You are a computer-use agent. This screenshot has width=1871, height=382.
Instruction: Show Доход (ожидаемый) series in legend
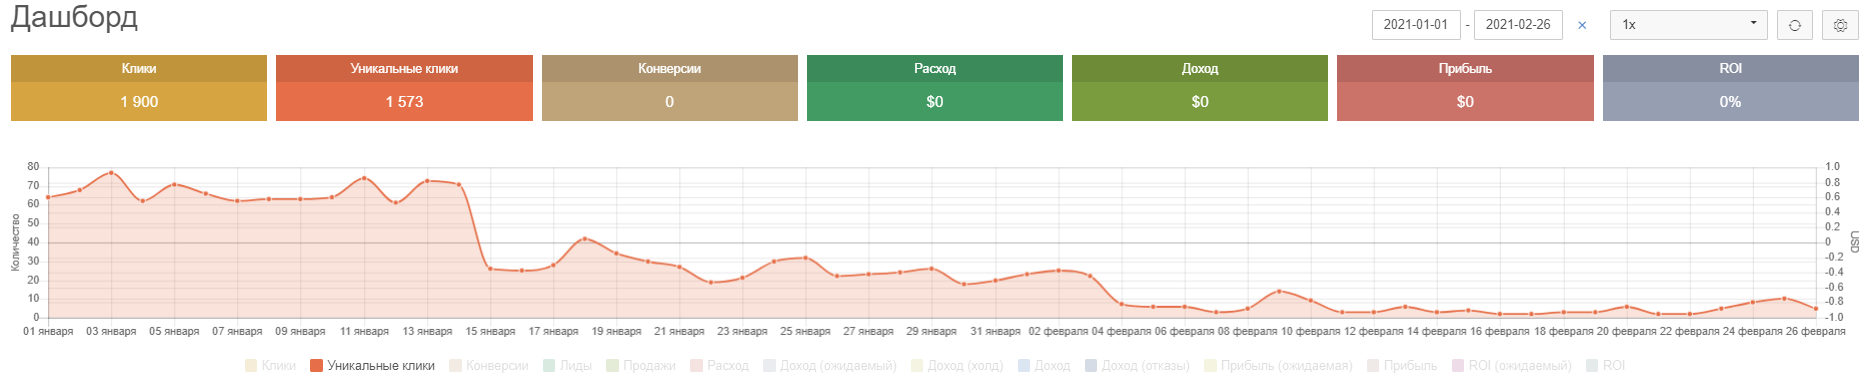click(830, 366)
